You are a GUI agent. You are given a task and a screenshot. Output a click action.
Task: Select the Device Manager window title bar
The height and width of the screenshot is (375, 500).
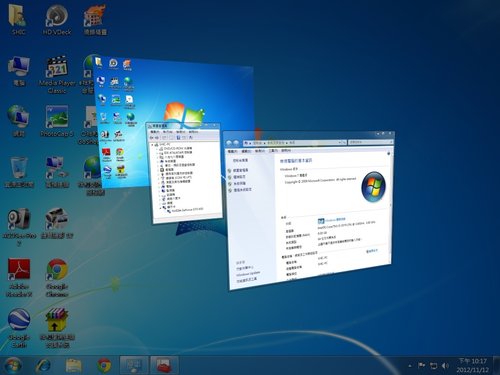[x=183, y=126]
